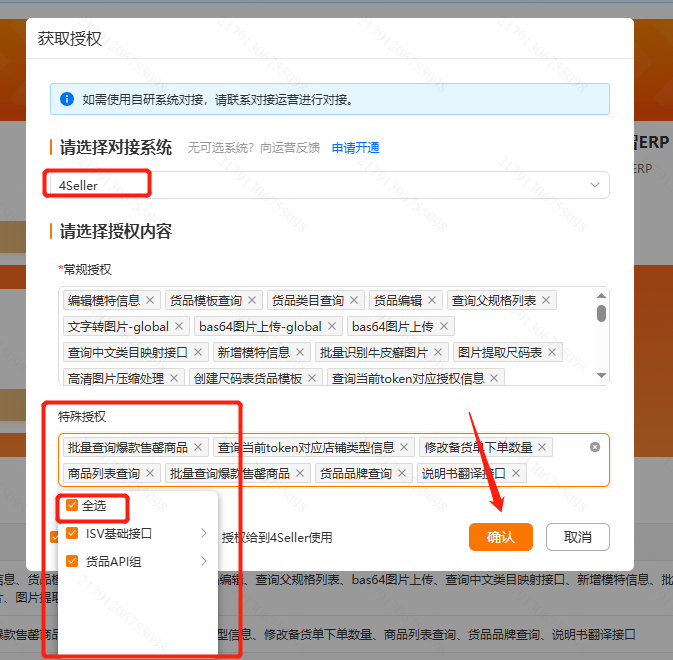Remove the 货品品牌查询 tag
The height and width of the screenshot is (660, 673).
(x=402, y=473)
